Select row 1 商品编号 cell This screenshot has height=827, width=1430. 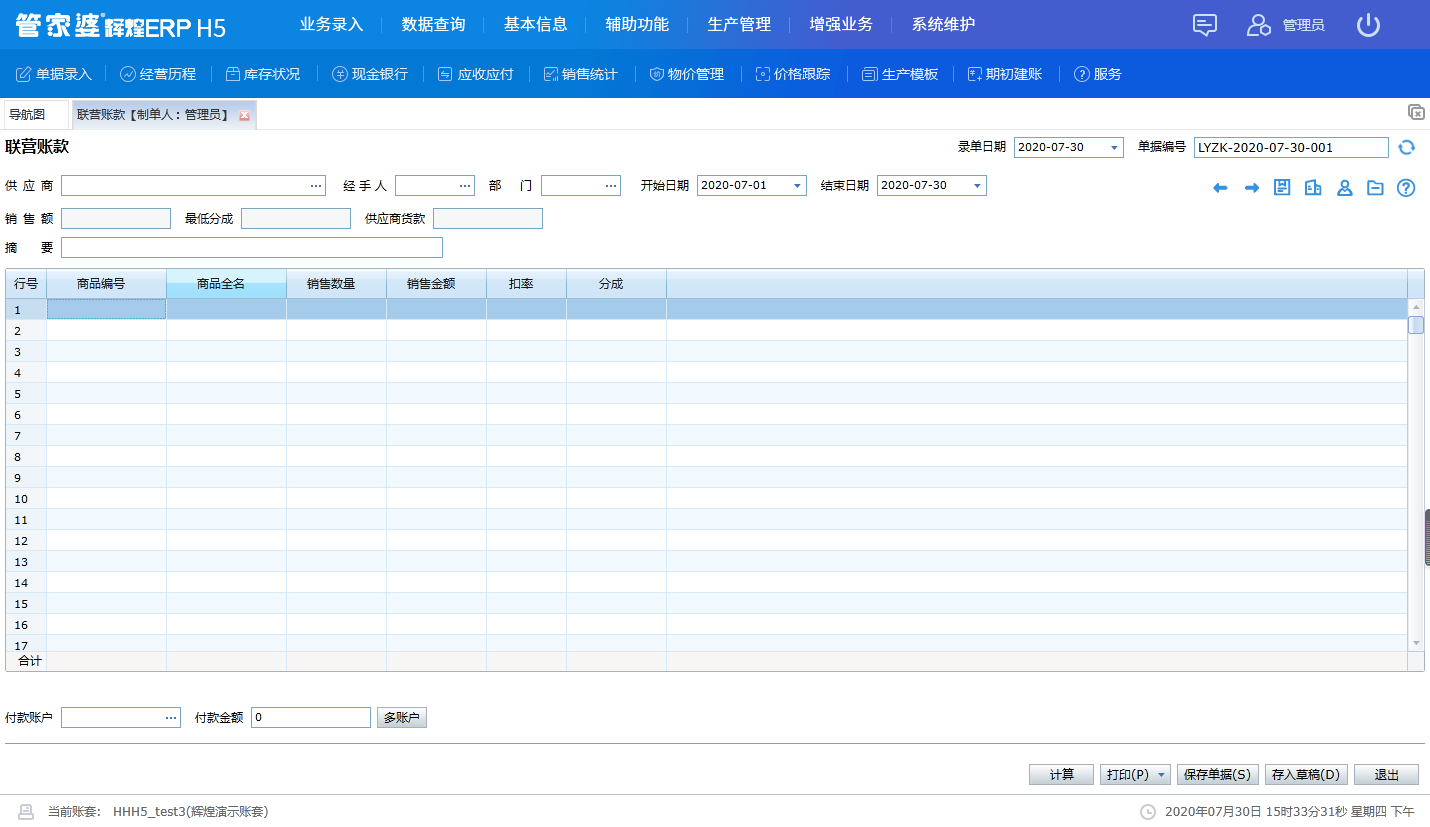106,310
